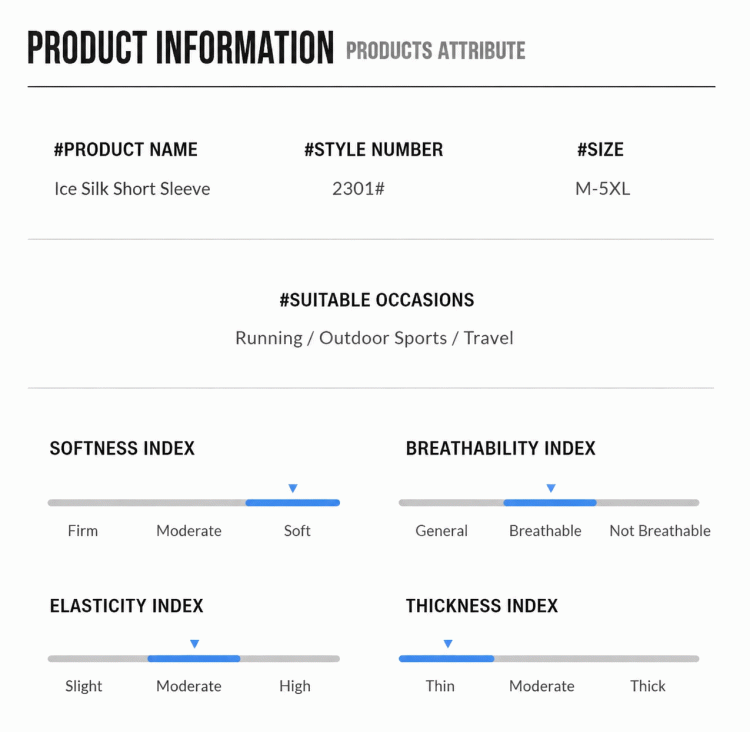Image resolution: width=750 pixels, height=732 pixels.
Task: Click the Product Information heading
Action: (180, 47)
